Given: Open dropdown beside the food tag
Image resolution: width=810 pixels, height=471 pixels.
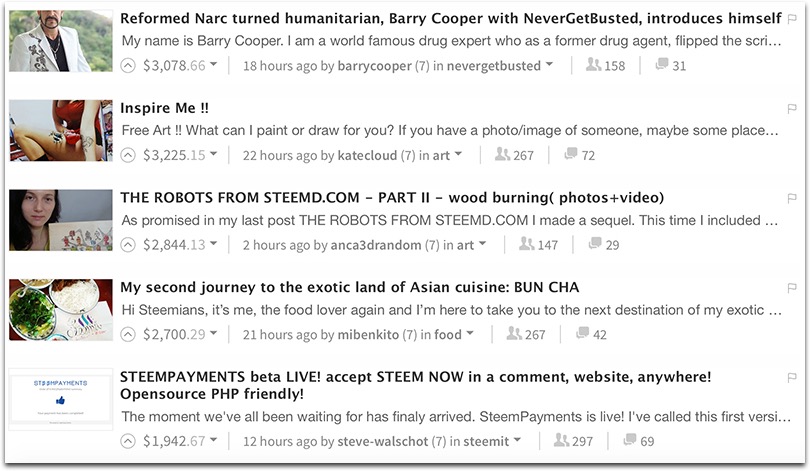Looking at the screenshot, I should (470, 333).
